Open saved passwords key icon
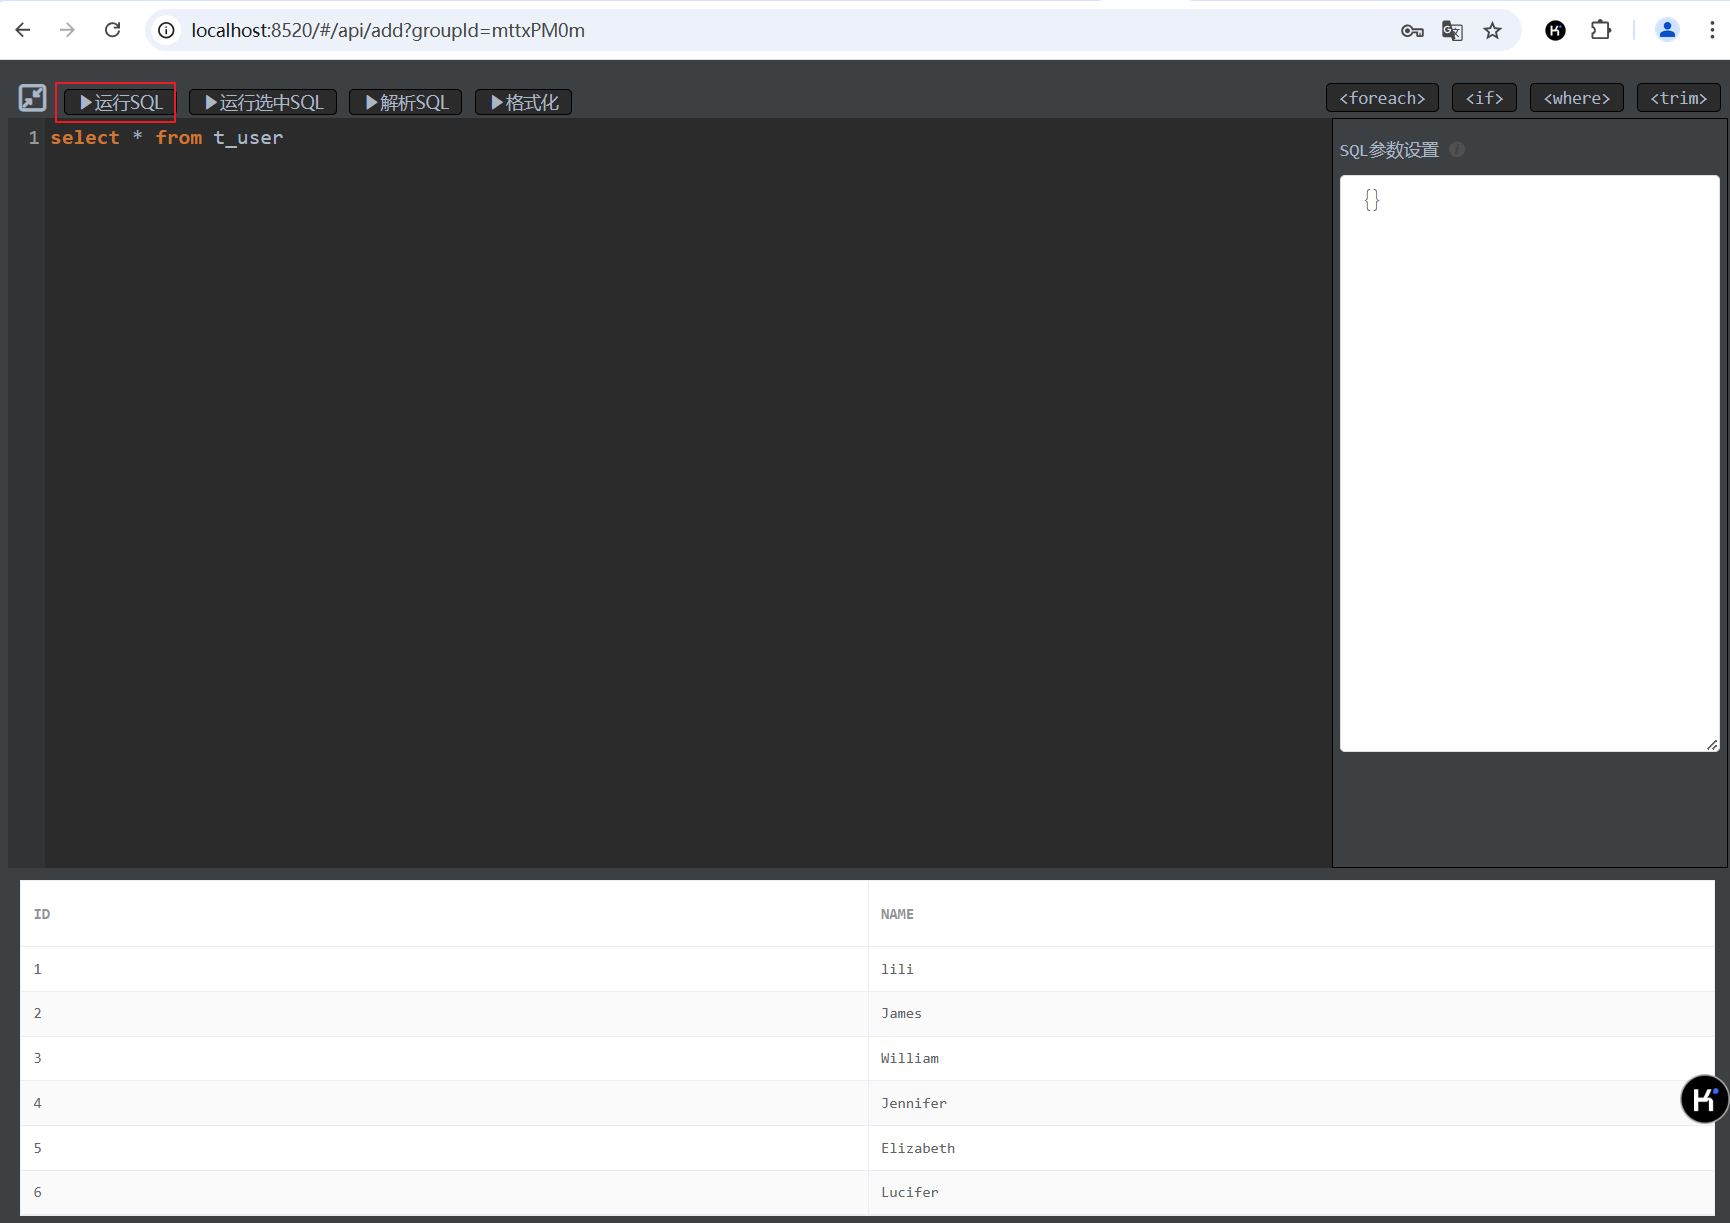Image resolution: width=1730 pixels, height=1223 pixels. tap(1412, 31)
